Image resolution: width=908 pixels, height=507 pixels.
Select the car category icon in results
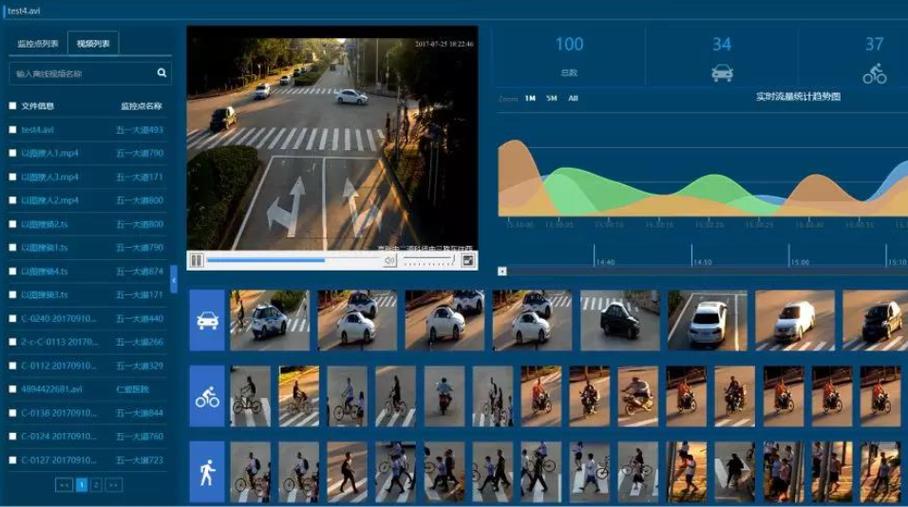tap(207, 320)
